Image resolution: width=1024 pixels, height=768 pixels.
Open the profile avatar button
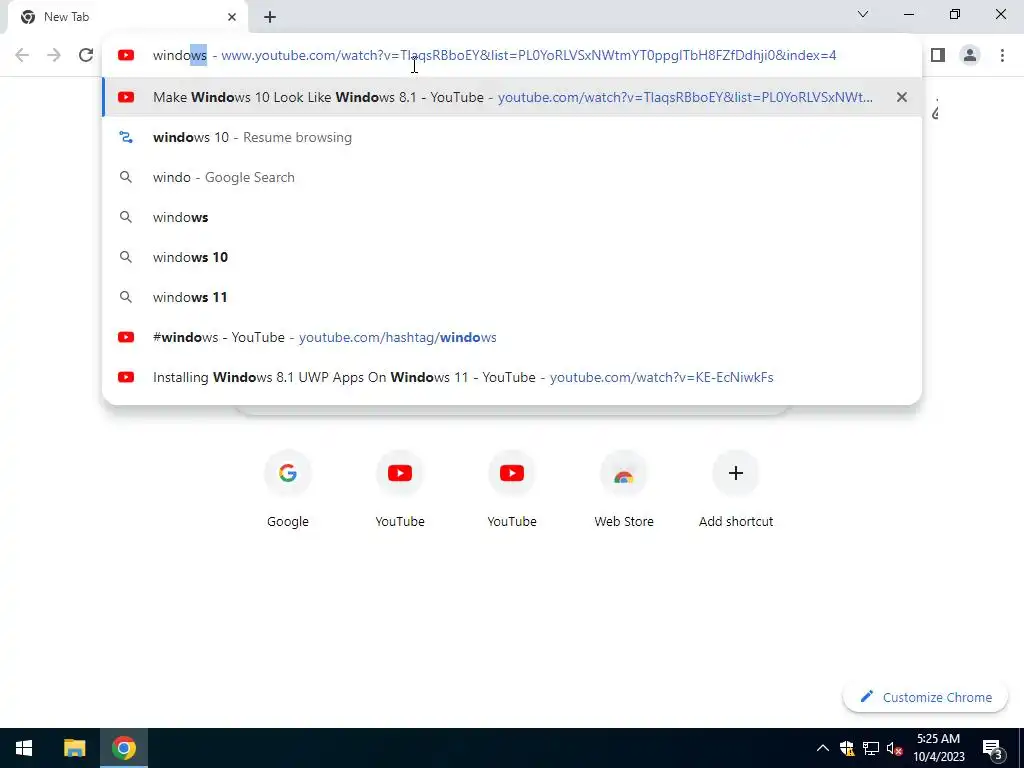click(x=970, y=55)
